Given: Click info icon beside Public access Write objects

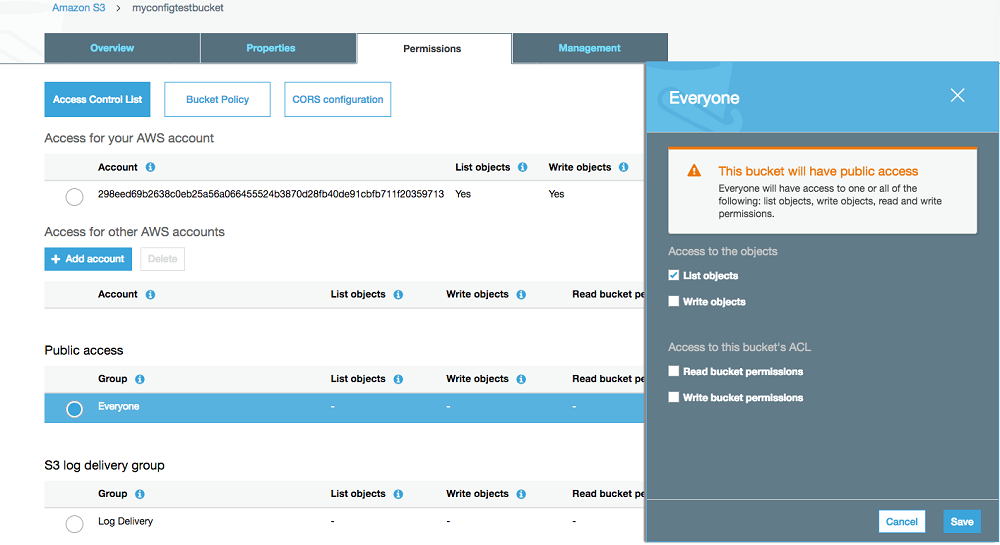Looking at the screenshot, I should pos(521,379).
